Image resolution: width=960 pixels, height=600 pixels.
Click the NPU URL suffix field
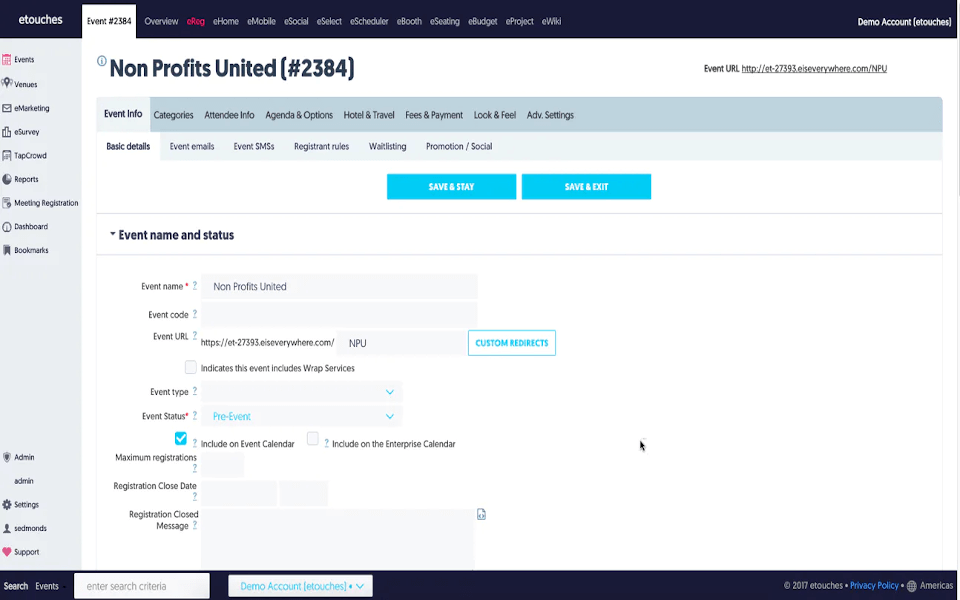click(x=401, y=343)
